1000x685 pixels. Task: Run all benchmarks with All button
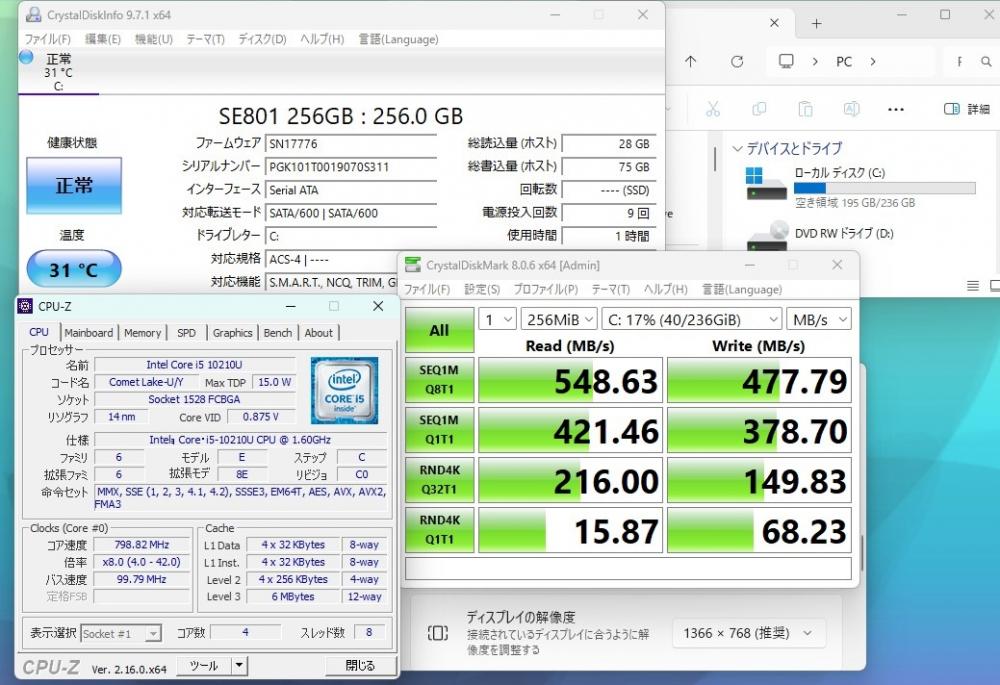pos(439,330)
